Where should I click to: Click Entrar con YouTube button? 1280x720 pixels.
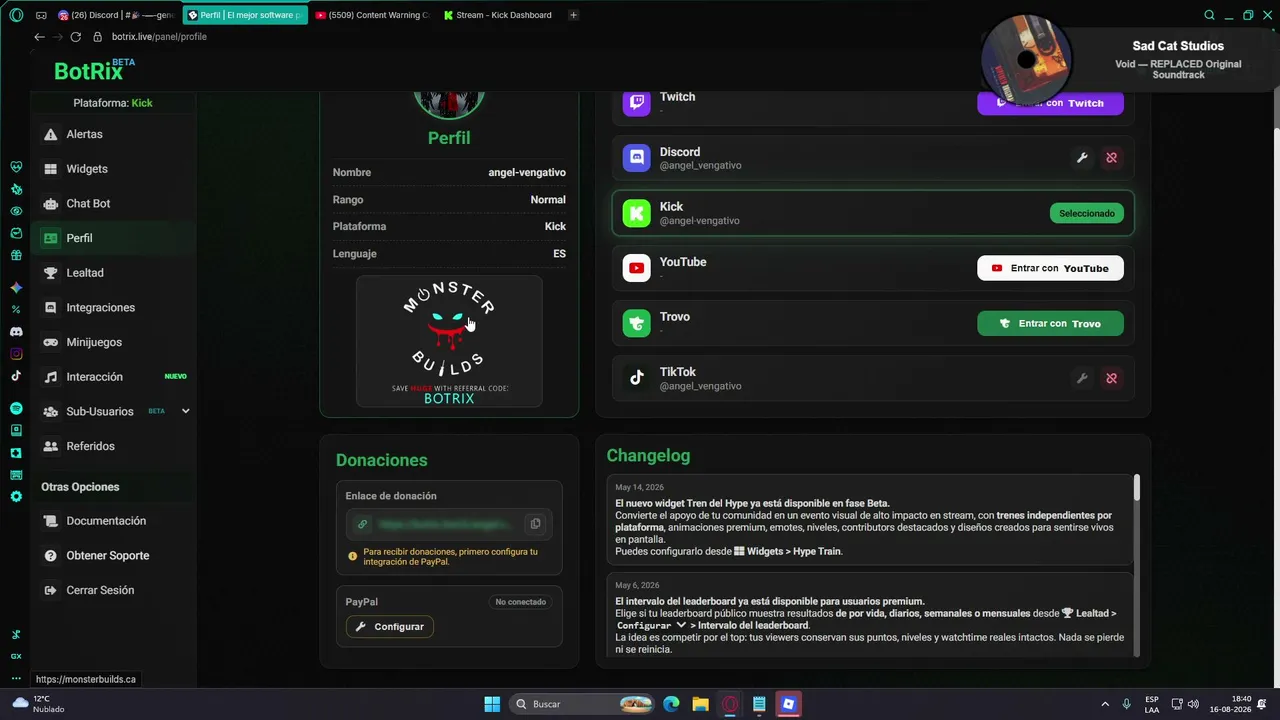coord(1050,268)
